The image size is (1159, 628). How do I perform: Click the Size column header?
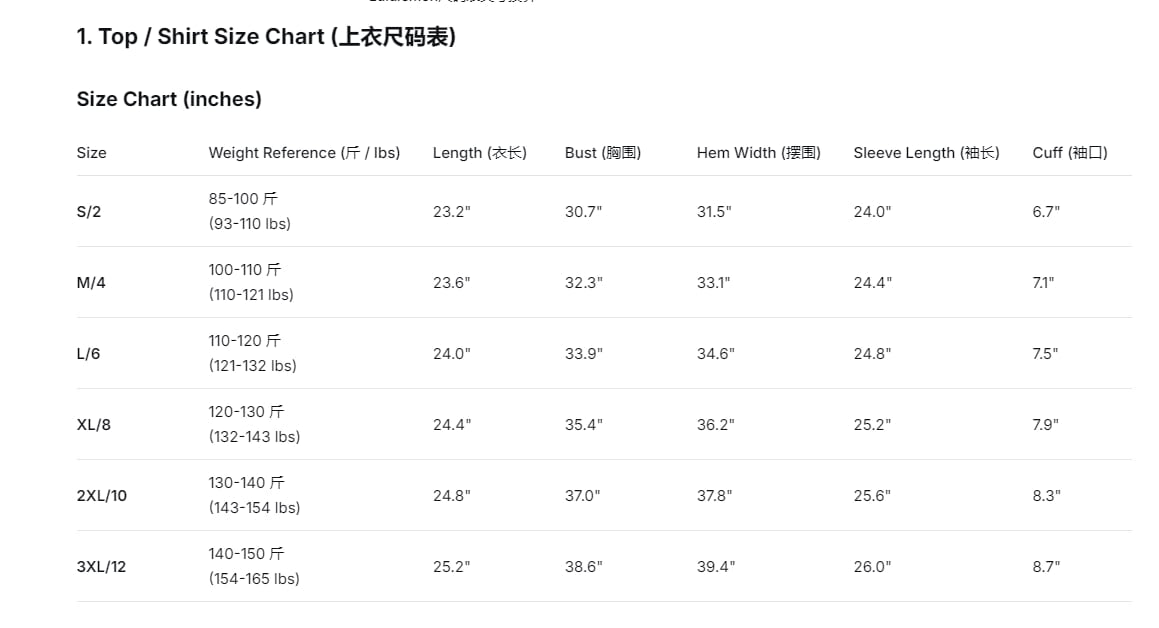point(92,153)
